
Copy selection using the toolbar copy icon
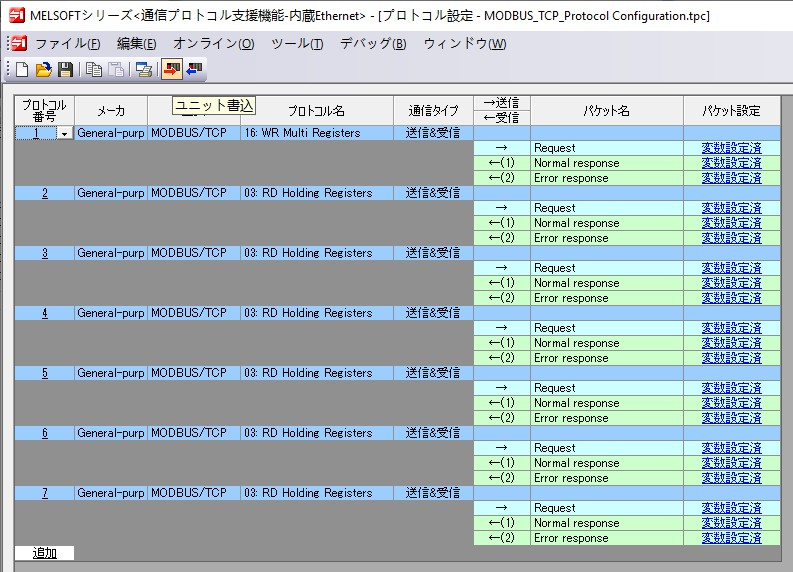click(x=94, y=69)
